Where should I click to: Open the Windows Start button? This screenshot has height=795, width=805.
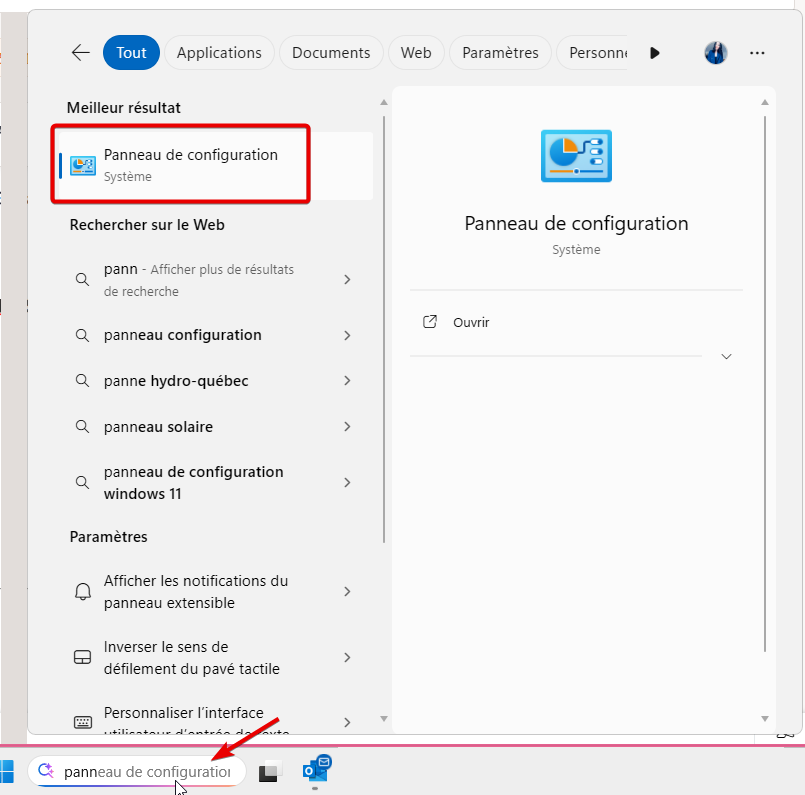click(x=6, y=771)
